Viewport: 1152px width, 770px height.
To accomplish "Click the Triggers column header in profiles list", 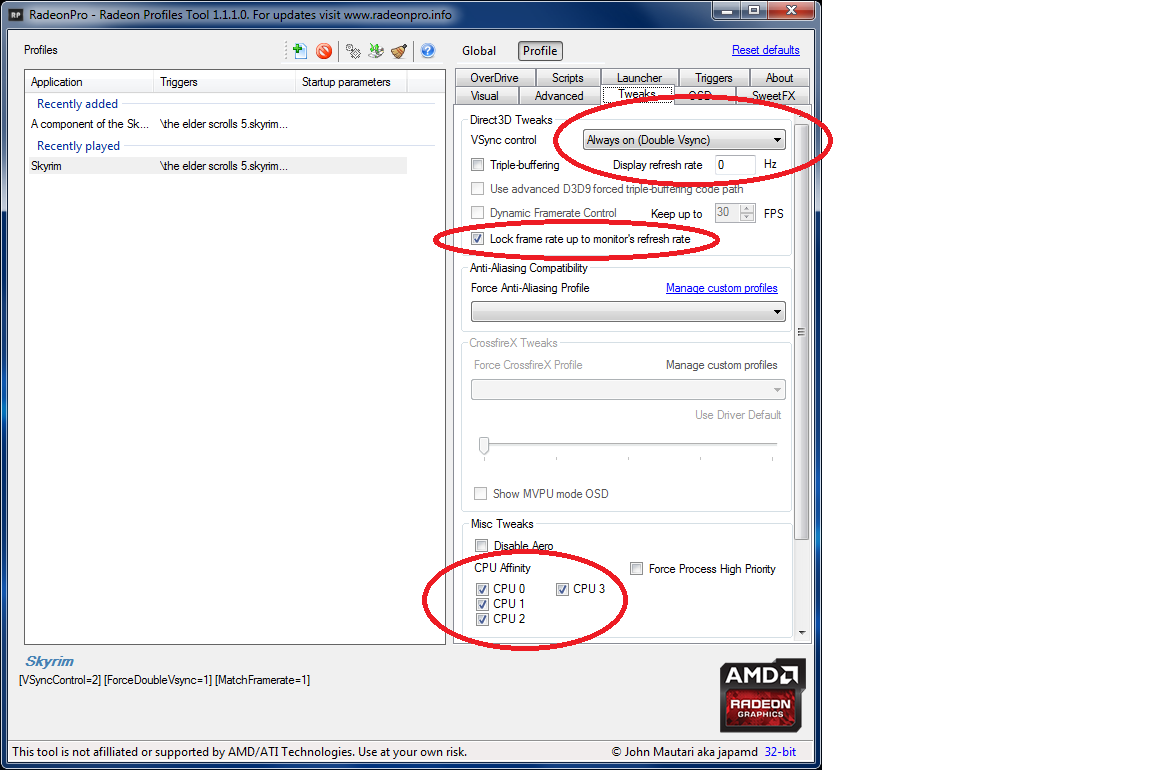I will point(224,82).
